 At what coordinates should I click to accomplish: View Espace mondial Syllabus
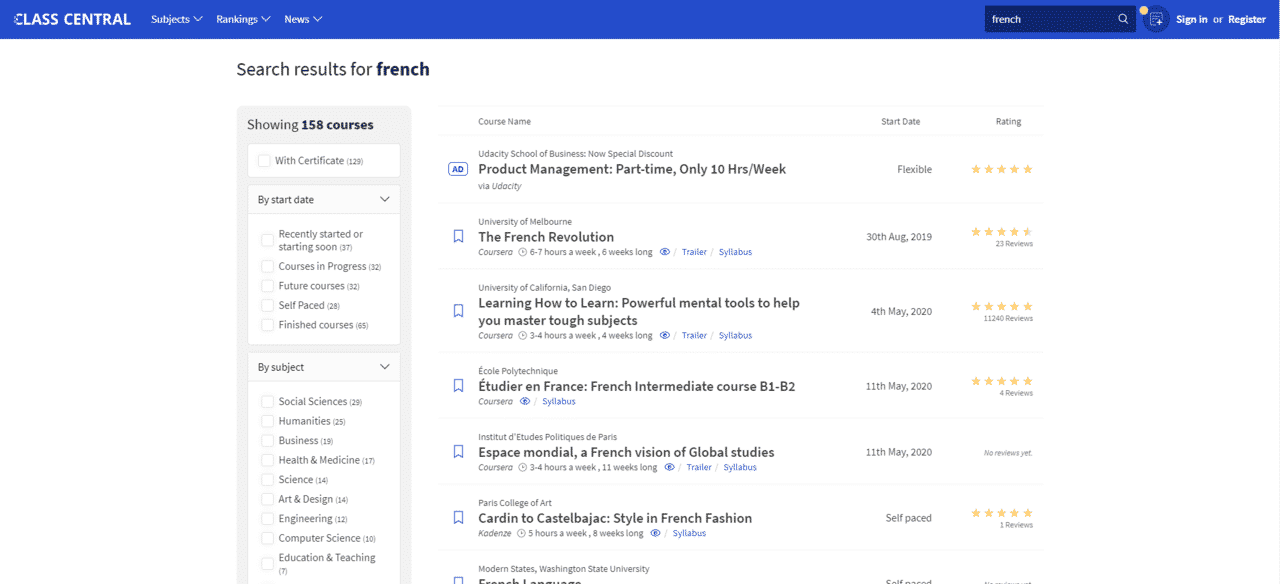pos(740,467)
